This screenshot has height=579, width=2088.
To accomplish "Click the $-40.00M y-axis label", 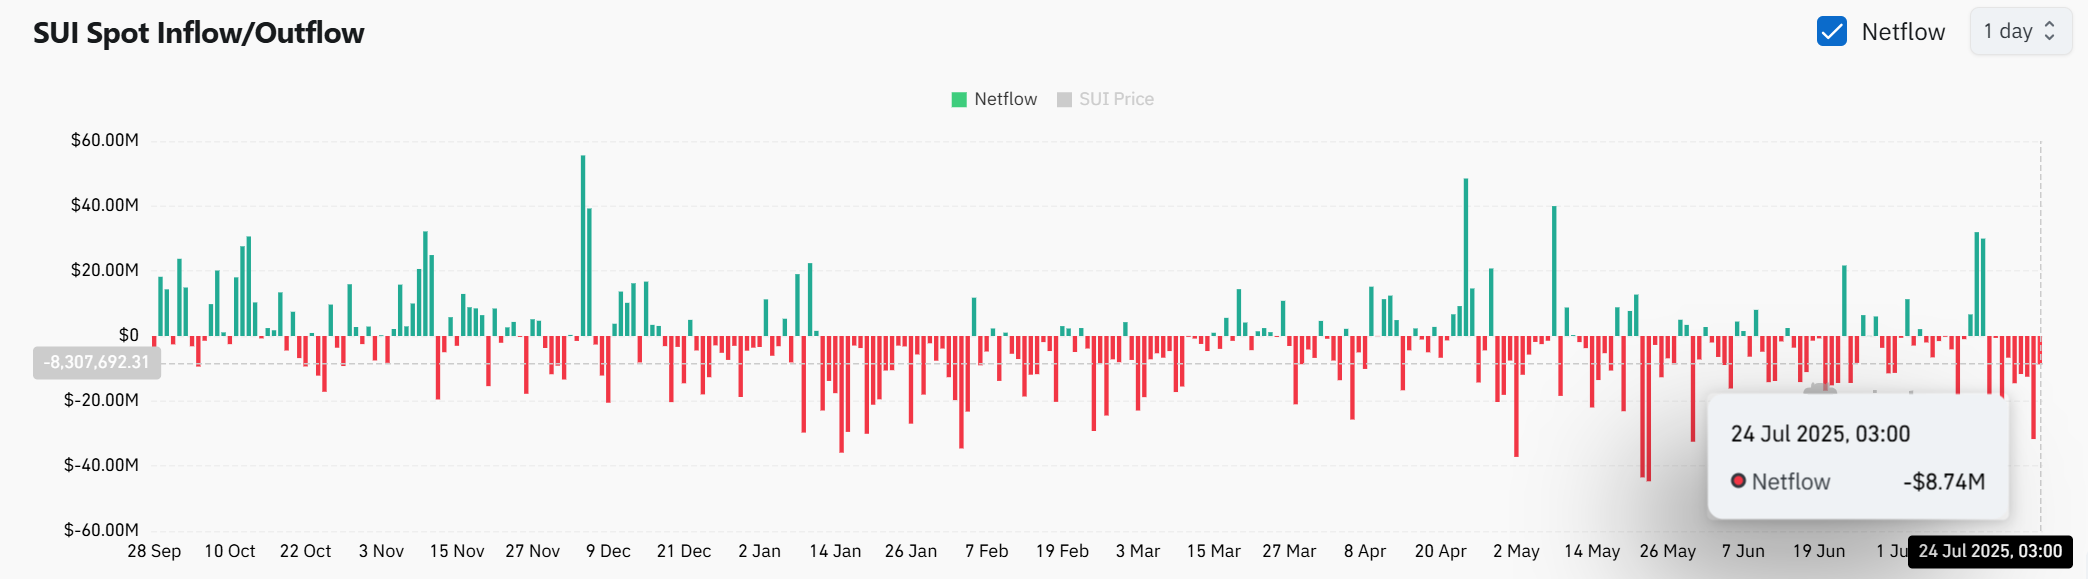I will click(101, 465).
